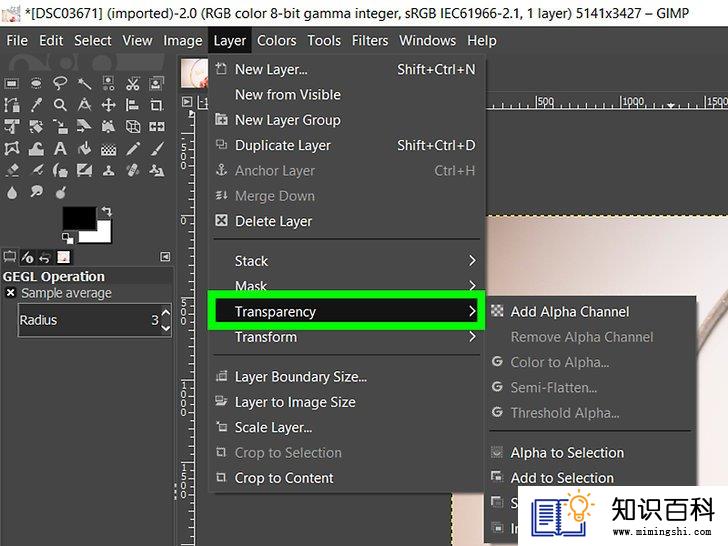The image size is (728, 546).
Task: Choose Alpha to Selection
Action: 591,453
